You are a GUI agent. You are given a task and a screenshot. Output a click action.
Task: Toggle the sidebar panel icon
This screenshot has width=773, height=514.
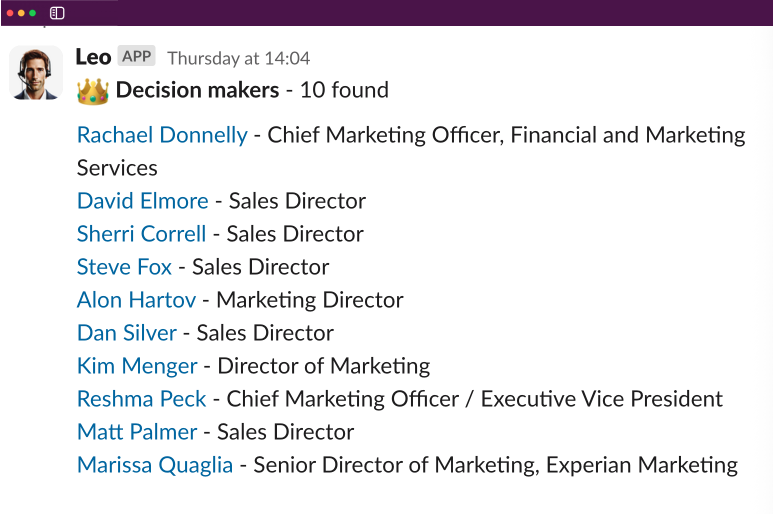pyautogui.click(x=57, y=13)
